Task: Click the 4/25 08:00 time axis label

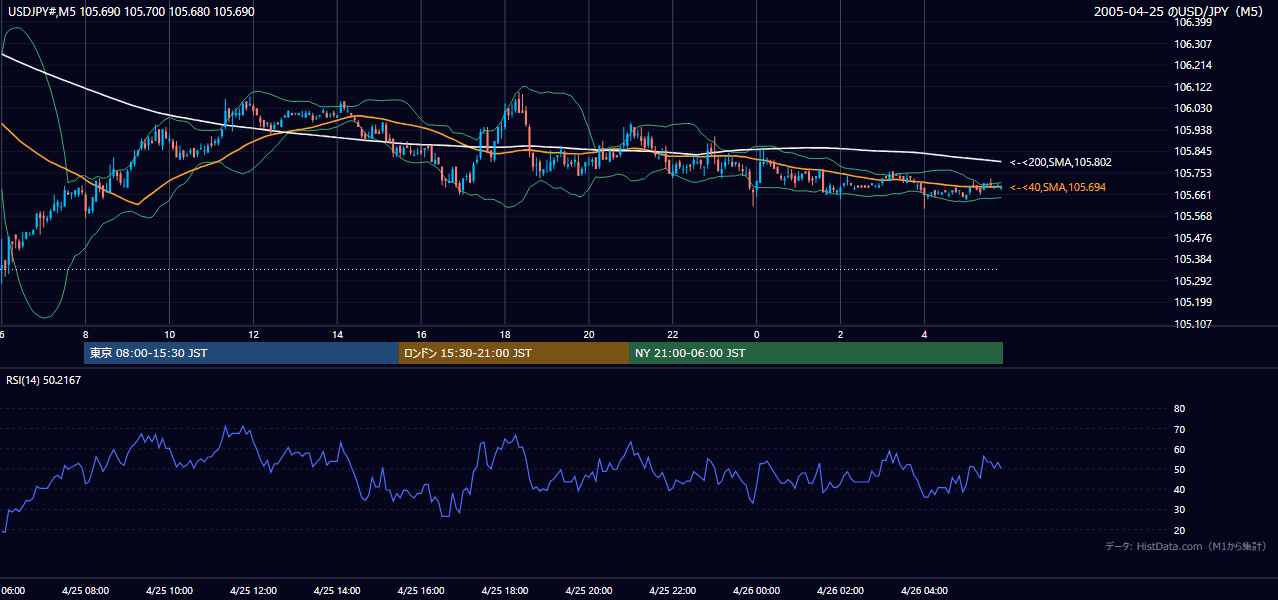Action: tap(85, 590)
